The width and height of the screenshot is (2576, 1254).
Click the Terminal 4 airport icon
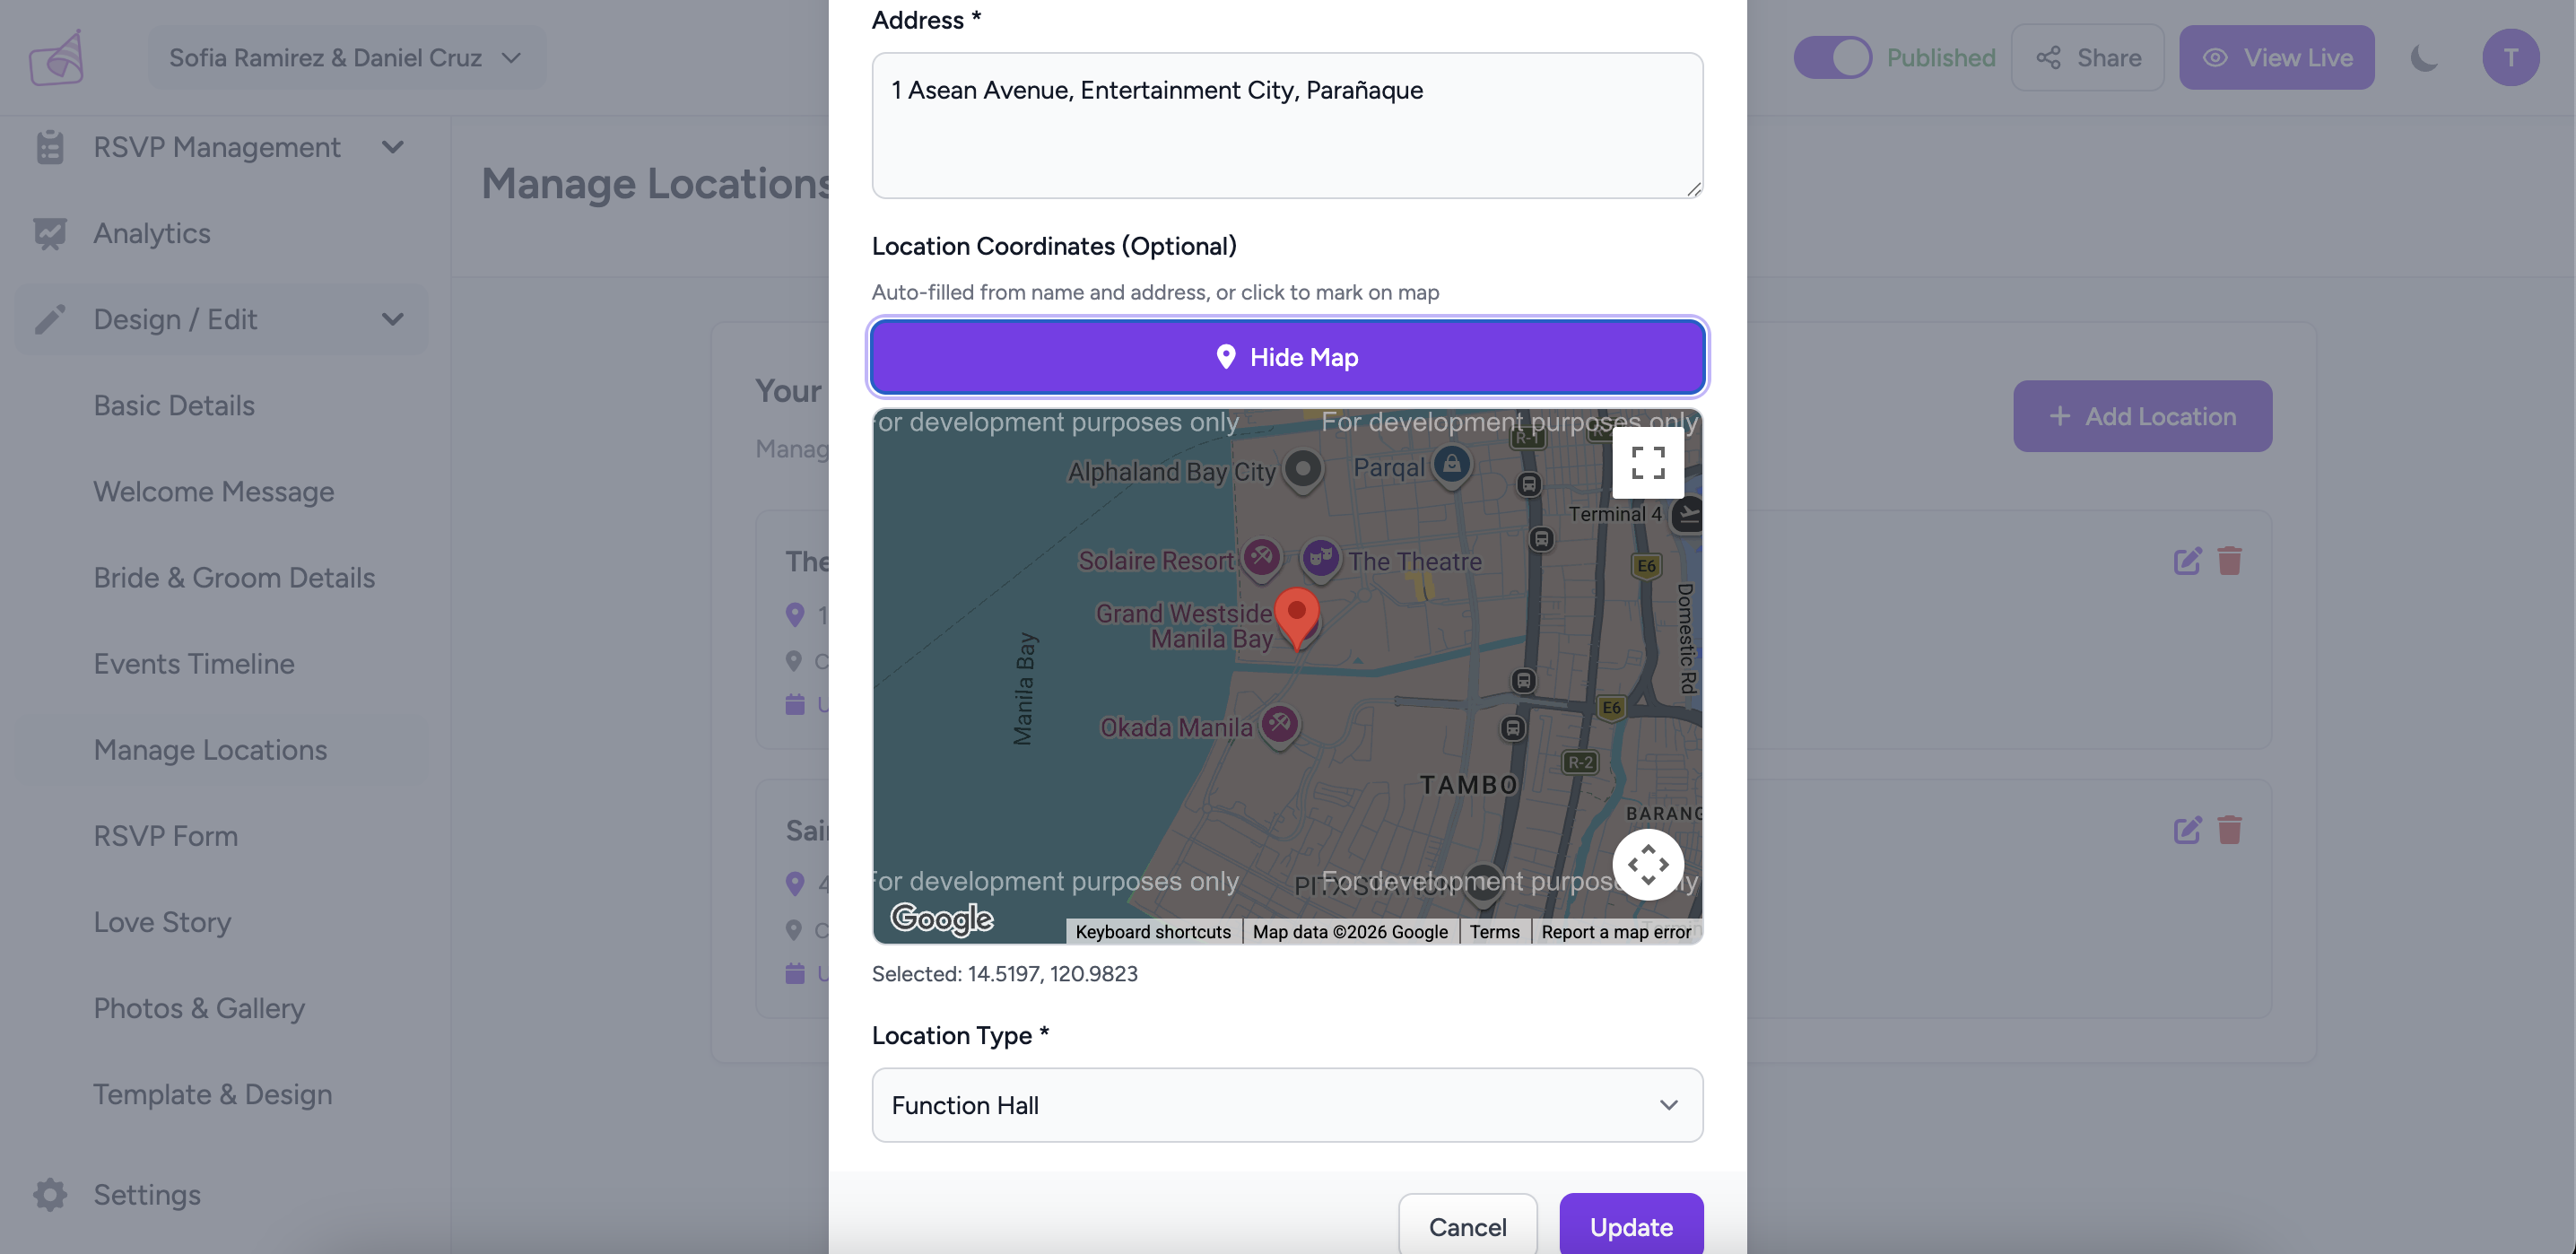coord(1687,515)
